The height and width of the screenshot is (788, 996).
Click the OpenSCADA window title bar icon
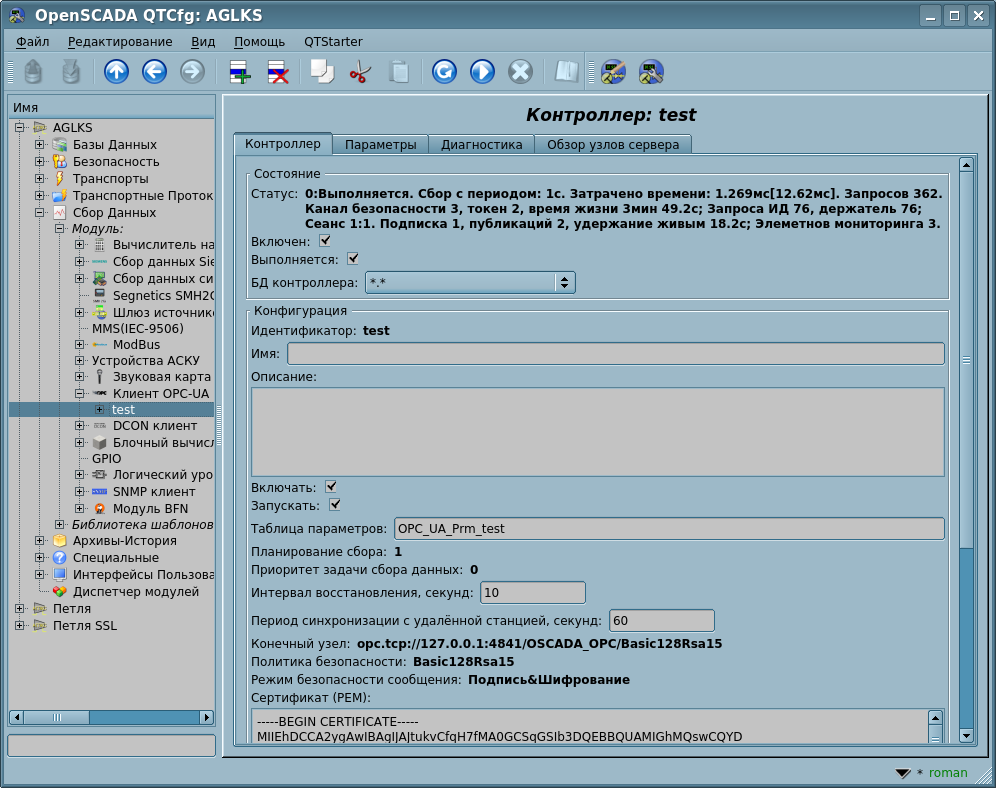click(x=17, y=16)
